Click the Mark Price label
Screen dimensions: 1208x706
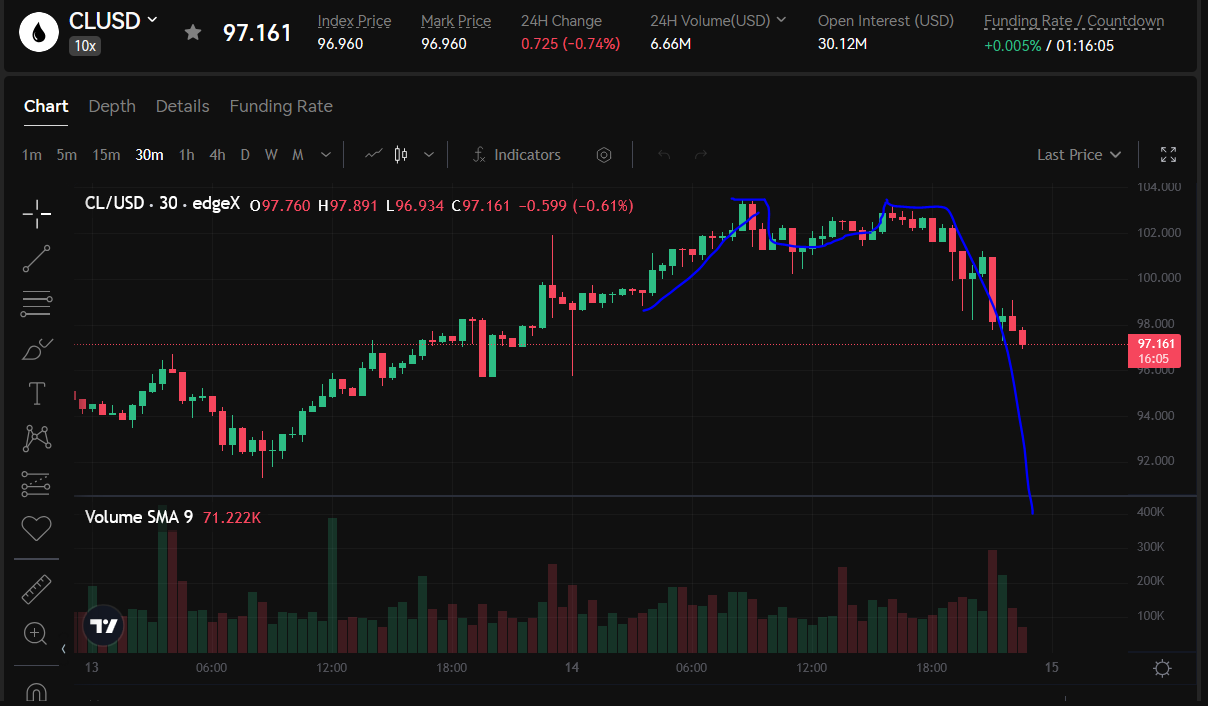[x=456, y=21]
